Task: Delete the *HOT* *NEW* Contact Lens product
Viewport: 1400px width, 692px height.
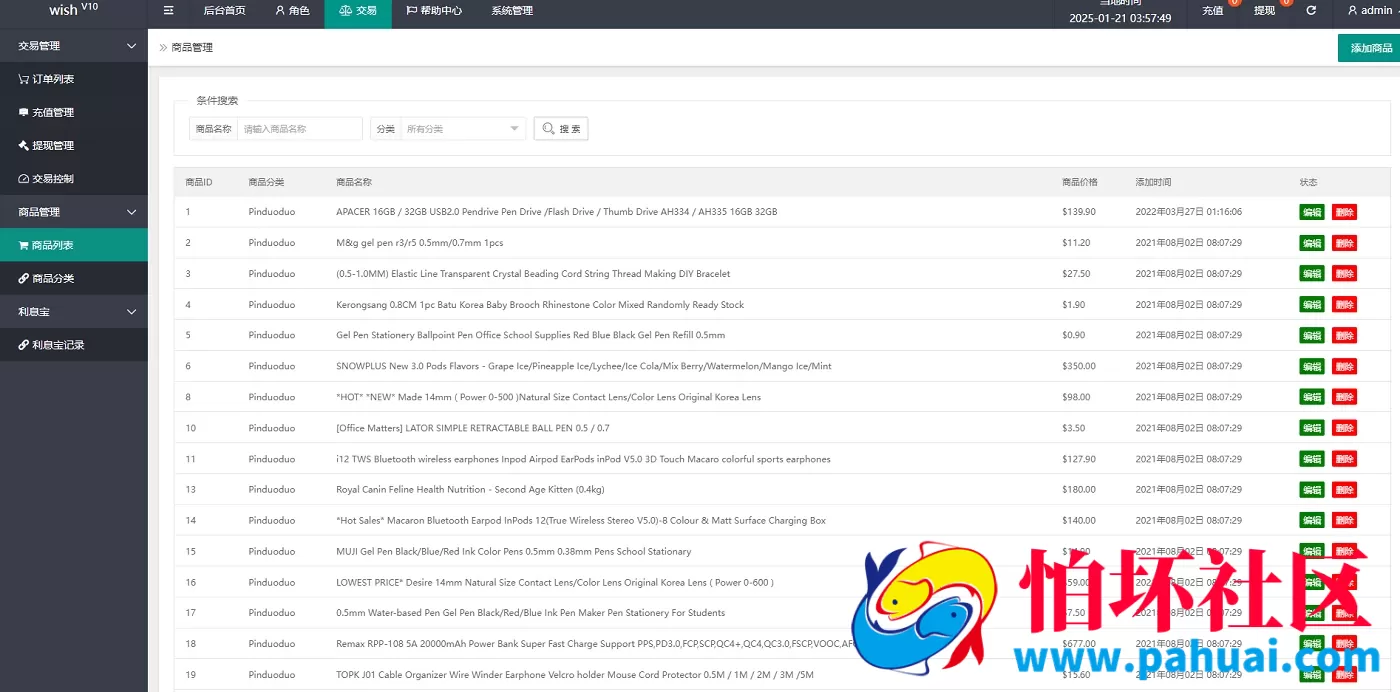Action: 1344,397
